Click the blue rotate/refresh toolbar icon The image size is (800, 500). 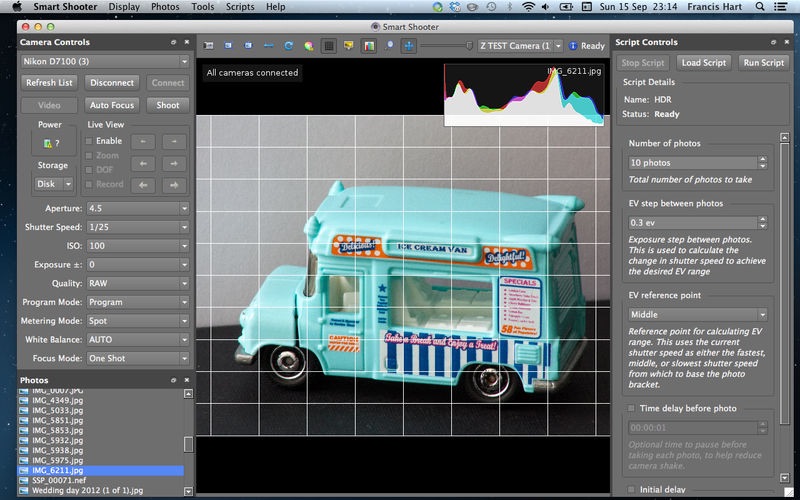tap(289, 46)
